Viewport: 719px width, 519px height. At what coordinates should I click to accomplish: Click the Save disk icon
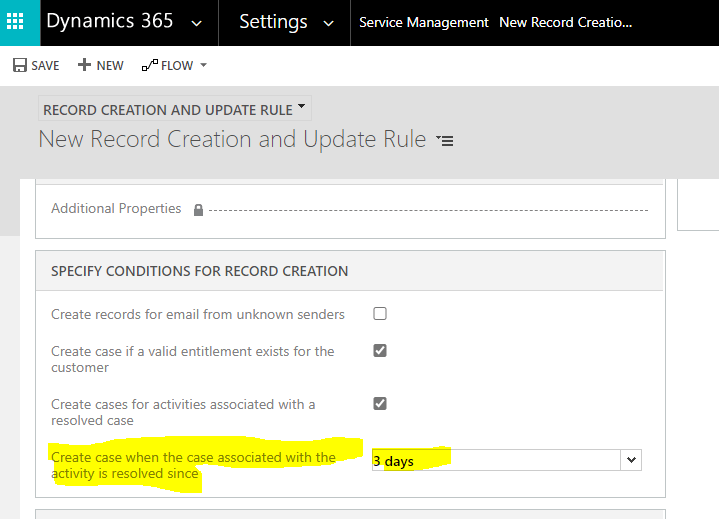point(19,65)
